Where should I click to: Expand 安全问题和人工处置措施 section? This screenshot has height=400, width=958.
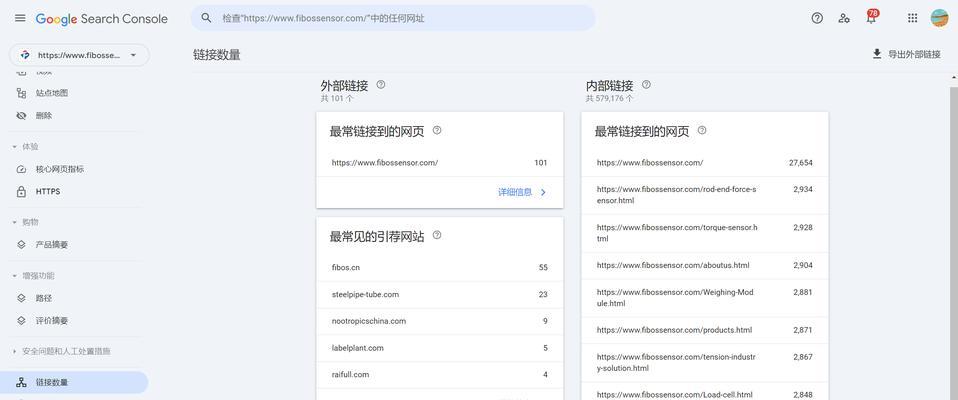(61, 352)
